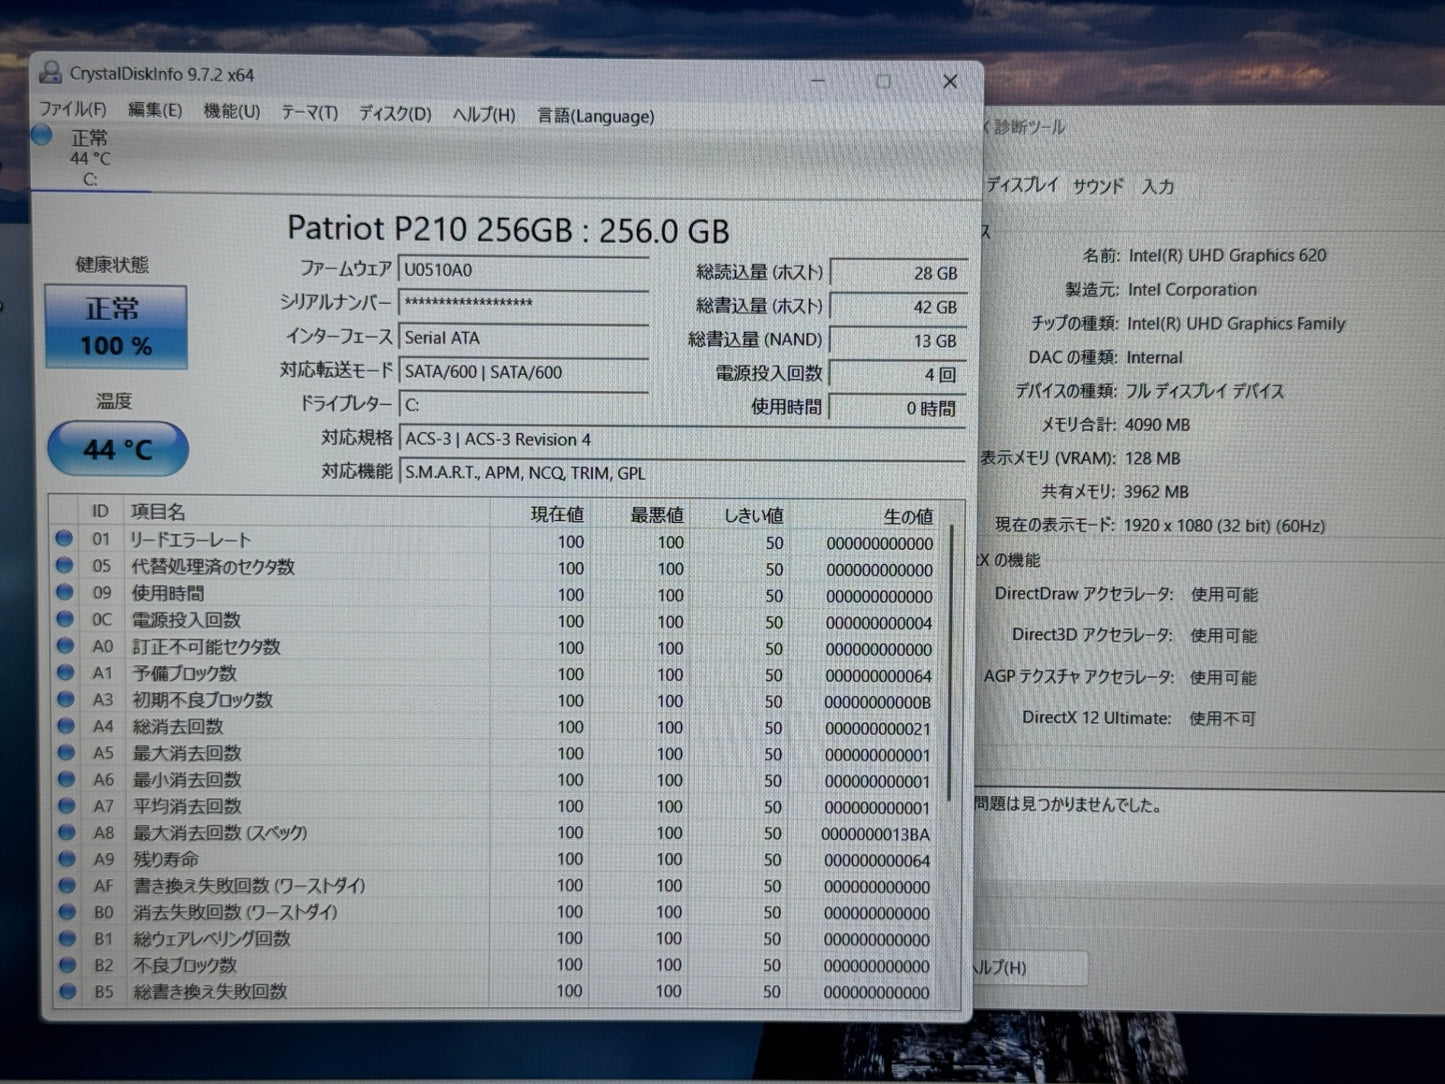Click the status dot of row A5 最大消去回数

(66, 752)
